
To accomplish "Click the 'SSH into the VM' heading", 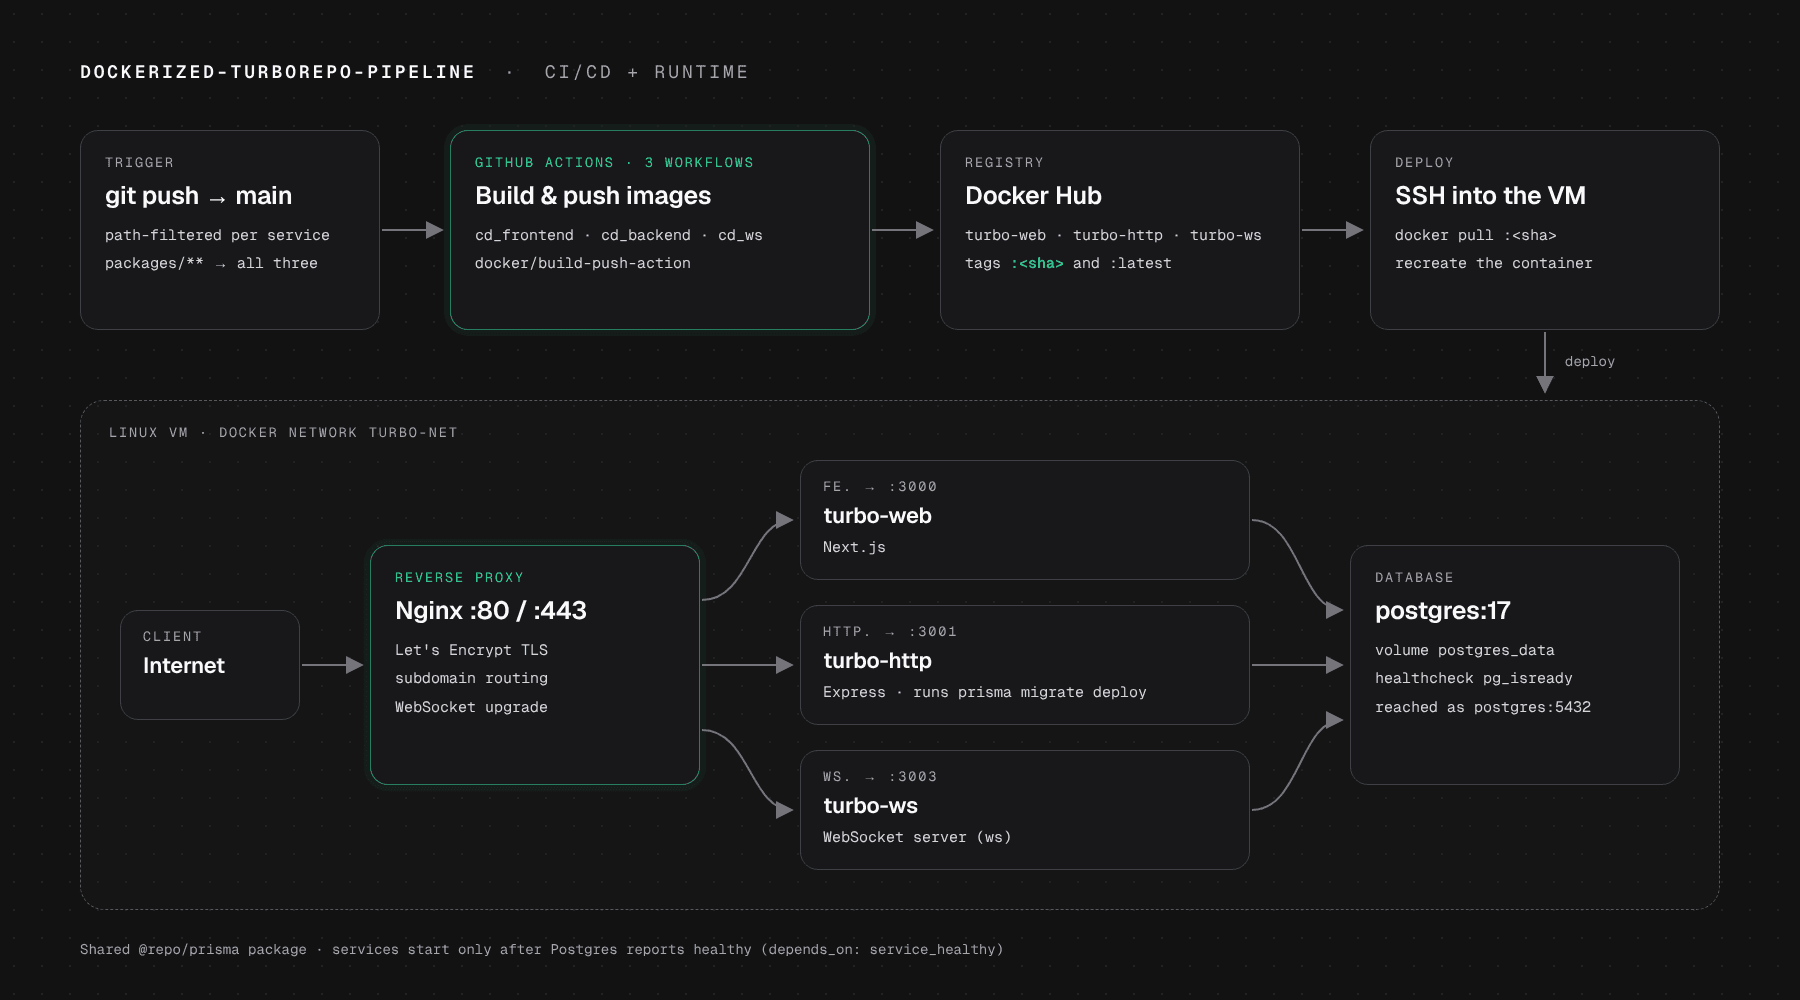I will pyautogui.click(x=1490, y=196).
